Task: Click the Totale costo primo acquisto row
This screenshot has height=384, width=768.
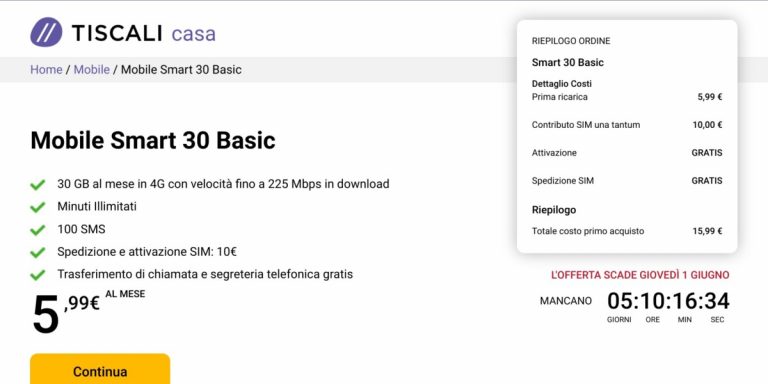Action: coord(627,231)
